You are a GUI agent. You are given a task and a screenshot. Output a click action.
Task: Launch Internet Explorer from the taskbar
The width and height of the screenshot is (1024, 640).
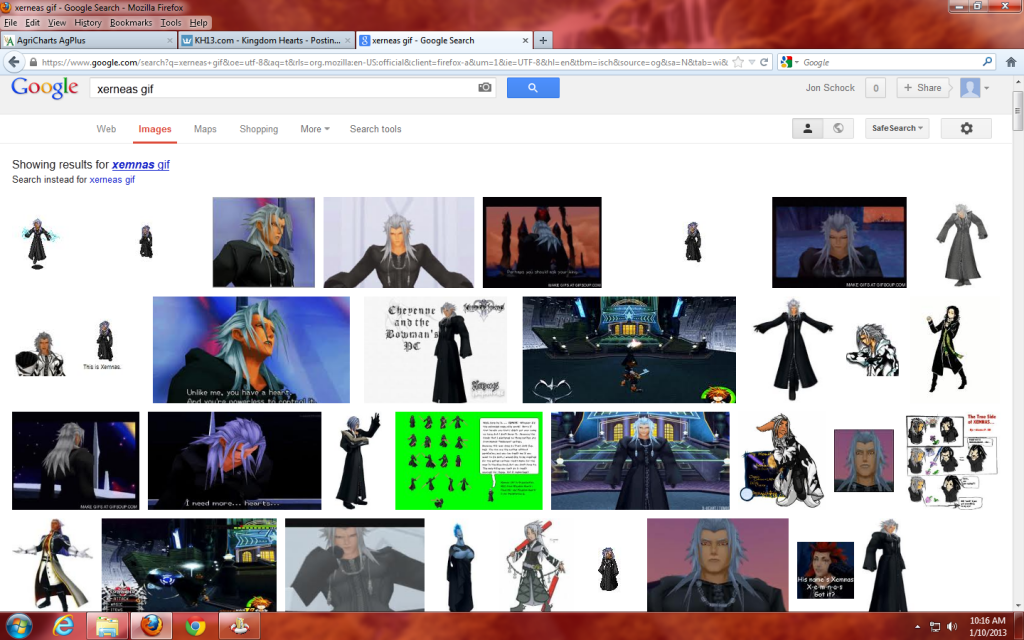point(63,626)
